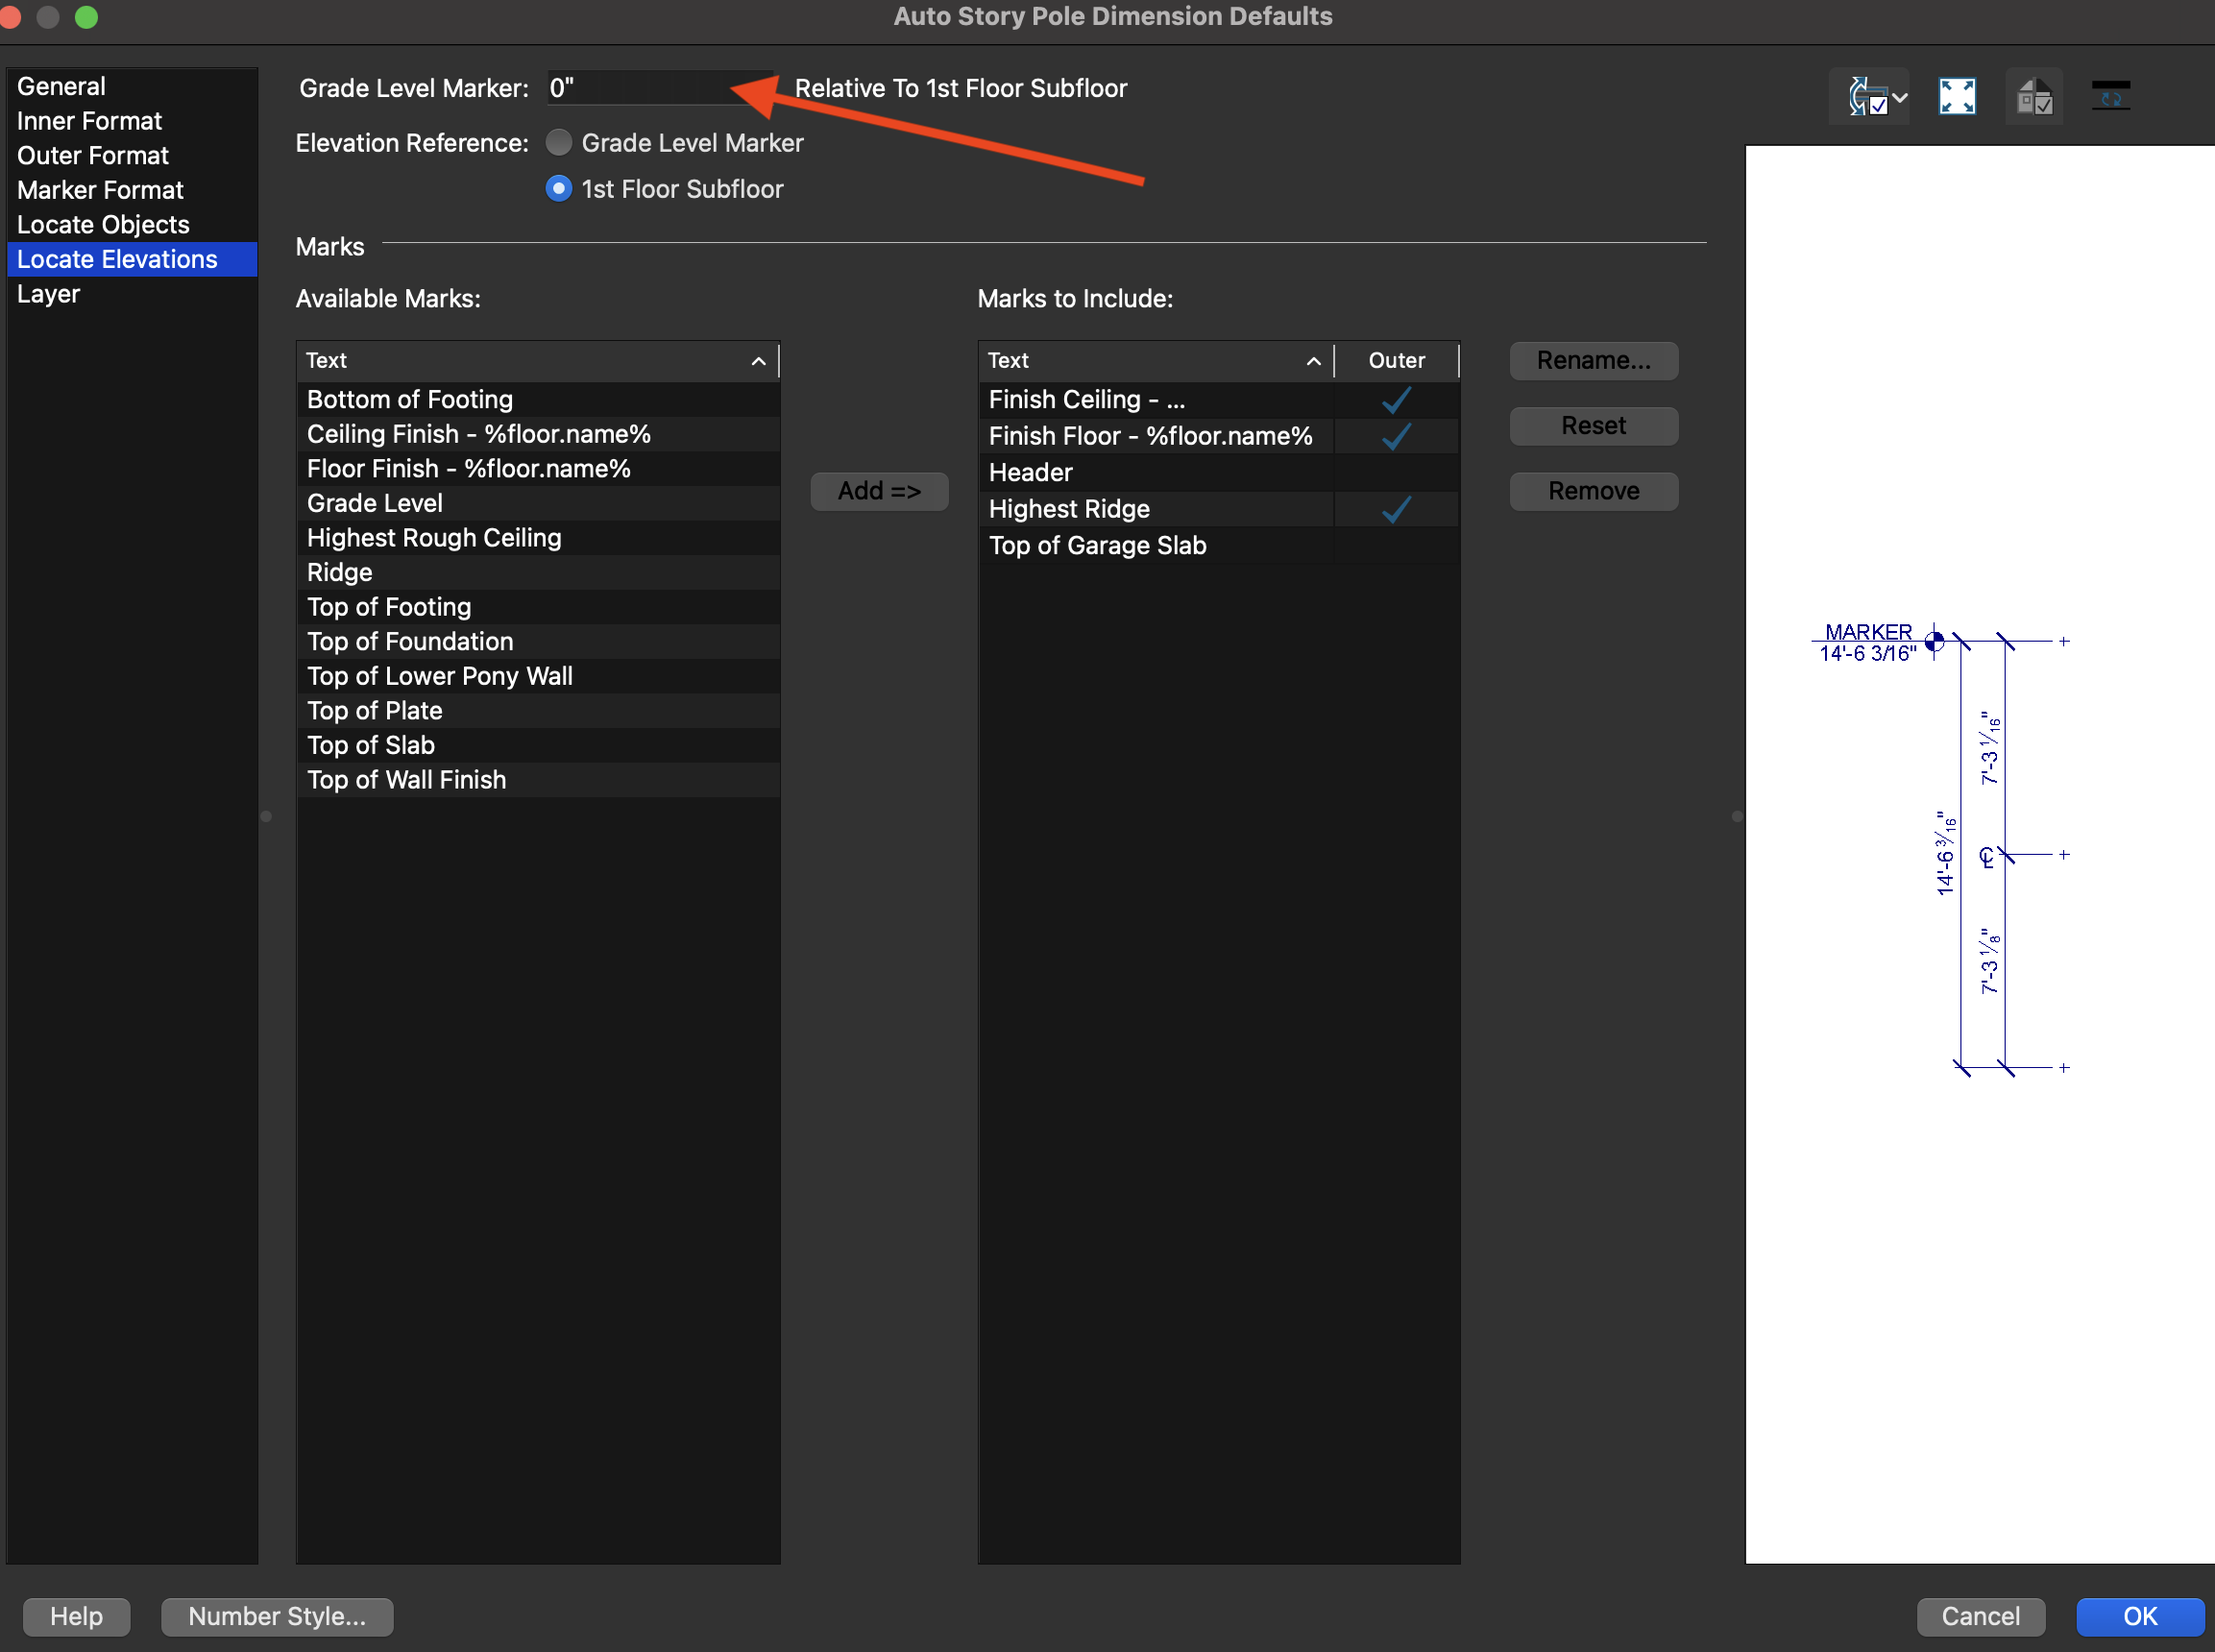The height and width of the screenshot is (1652, 2215).
Task: Select Top of Foundation in Available Marks
Action: (x=410, y=642)
